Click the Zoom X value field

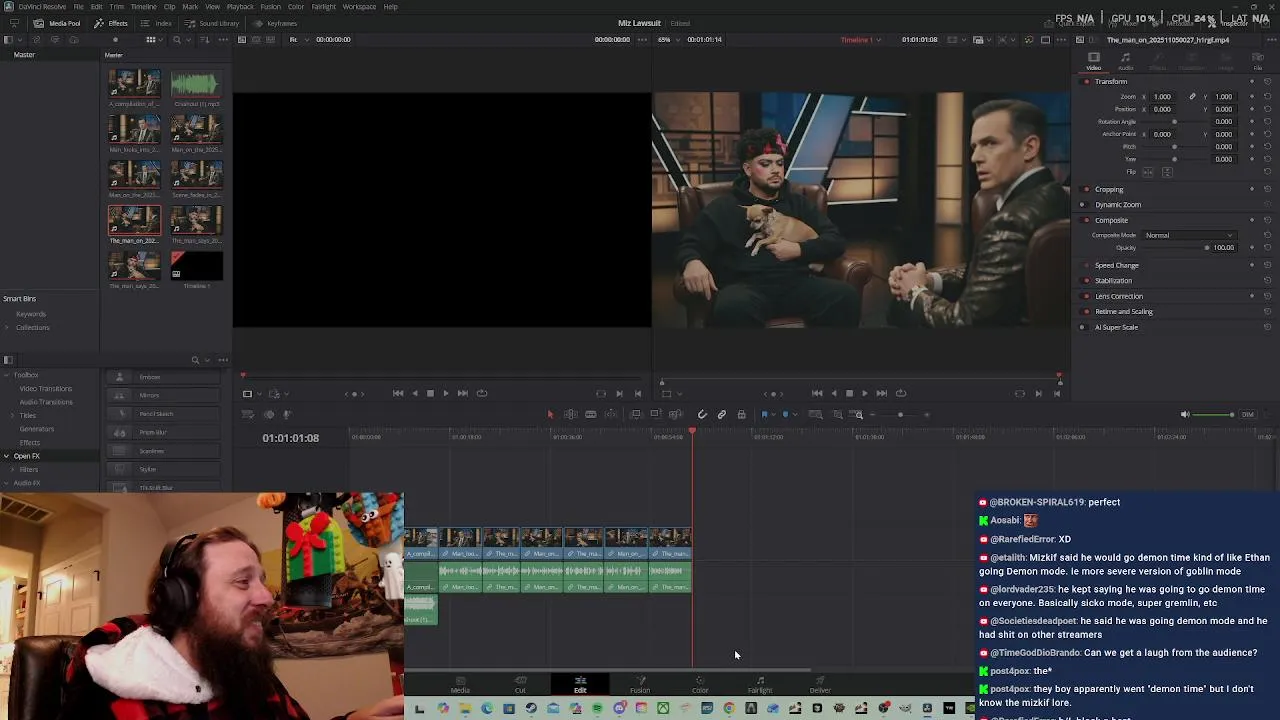[x=1162, y=97]
